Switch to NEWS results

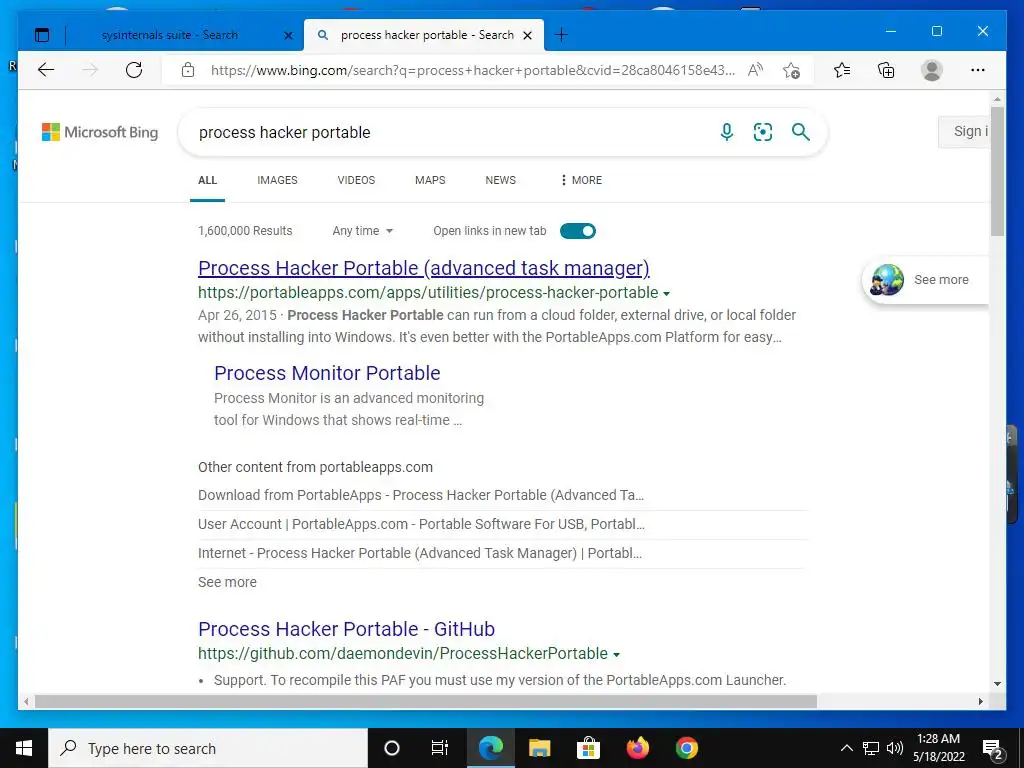[500, 180]
